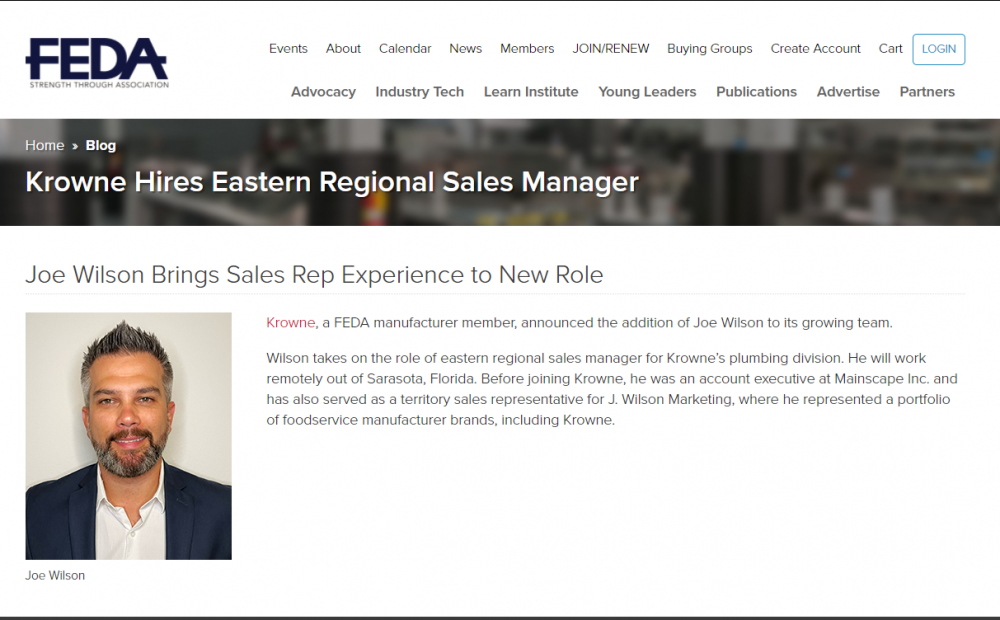
Task: Open the Events page
Action: click(x=288, y=49)
